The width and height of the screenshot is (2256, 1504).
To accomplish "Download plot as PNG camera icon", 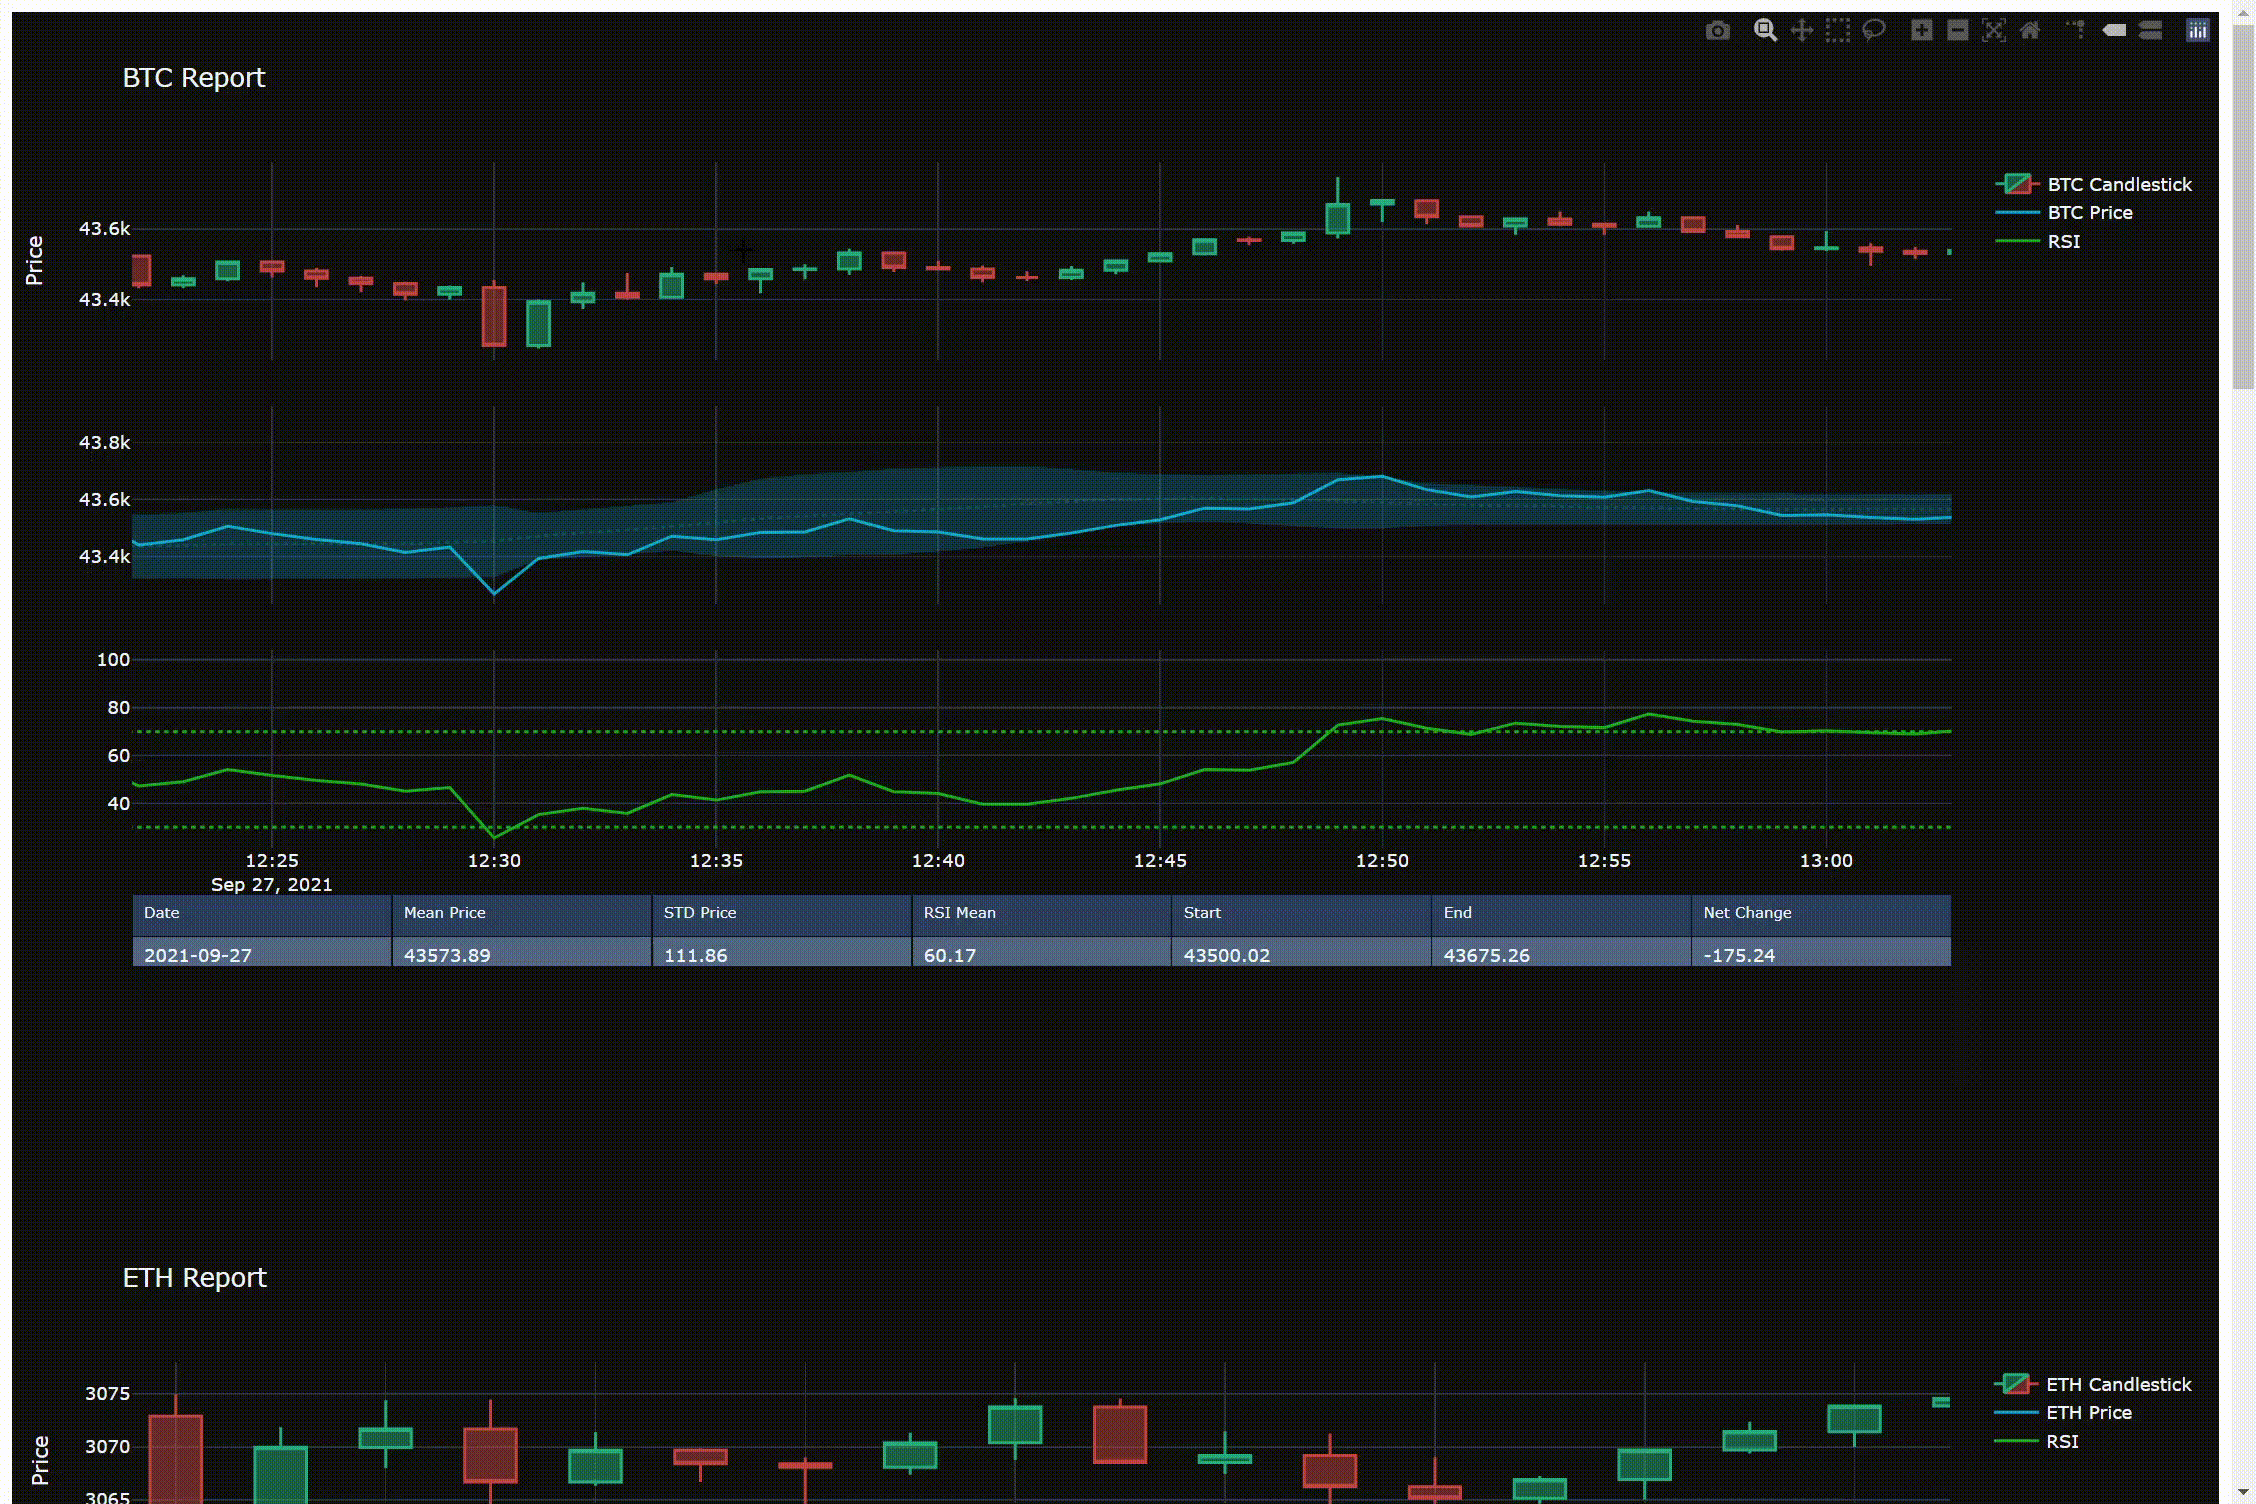I will coord(1717,31).
